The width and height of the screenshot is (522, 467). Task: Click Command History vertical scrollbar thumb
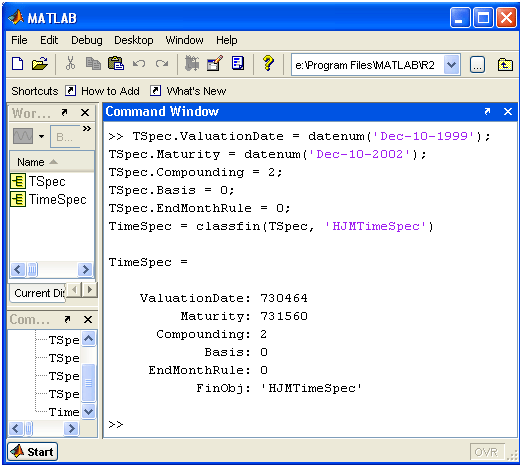[x=89, y=382]
